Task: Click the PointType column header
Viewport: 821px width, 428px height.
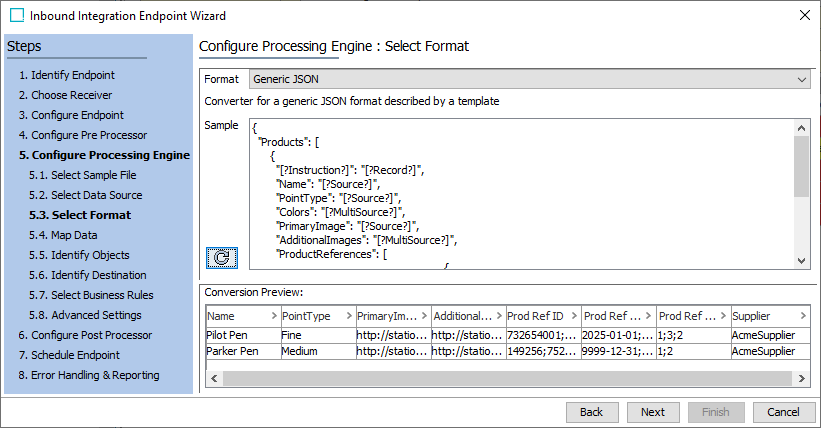Action: 317,316
